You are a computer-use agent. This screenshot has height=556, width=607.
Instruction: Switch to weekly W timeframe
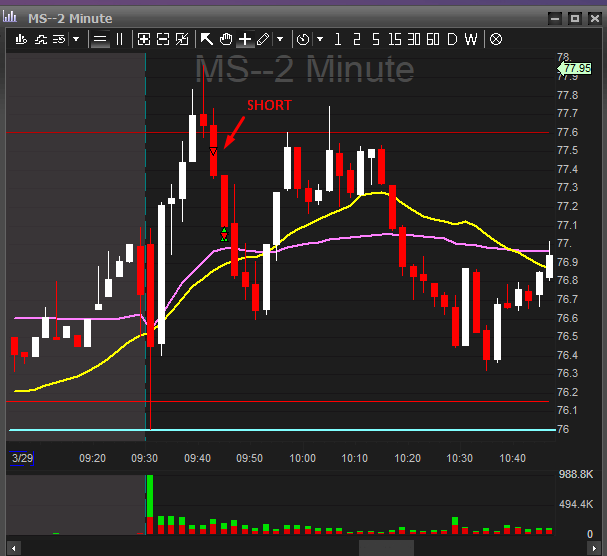(471, 39)
